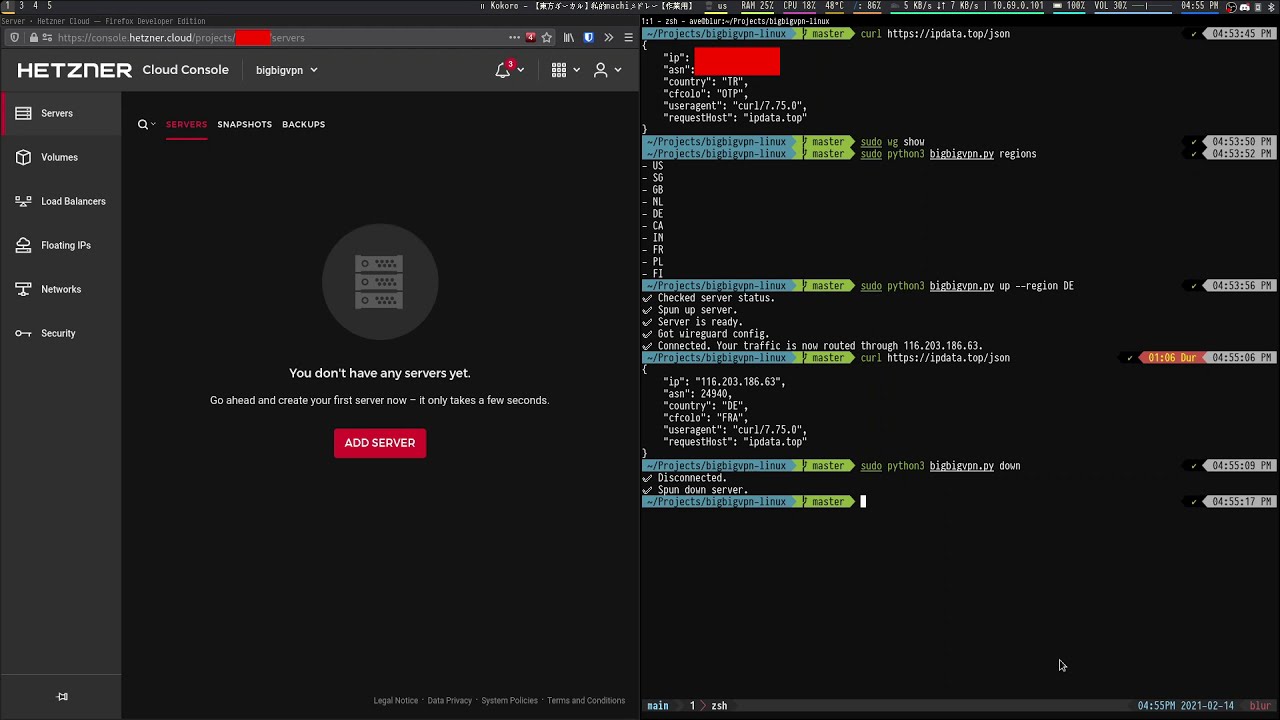
Task: Click the 'Server is ready.' line
Action: click(699, 322)
